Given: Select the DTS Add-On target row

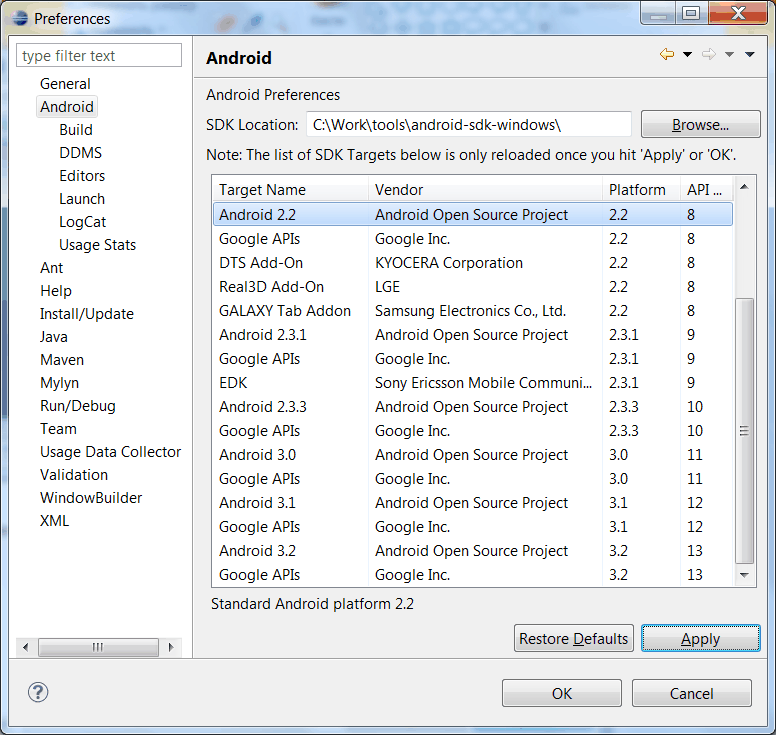Looking at the screenshot, I should click(x=473, y=262).
